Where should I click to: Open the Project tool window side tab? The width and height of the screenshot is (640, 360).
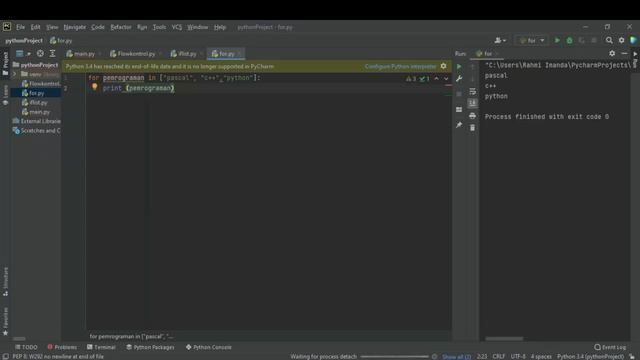[5, 63]
